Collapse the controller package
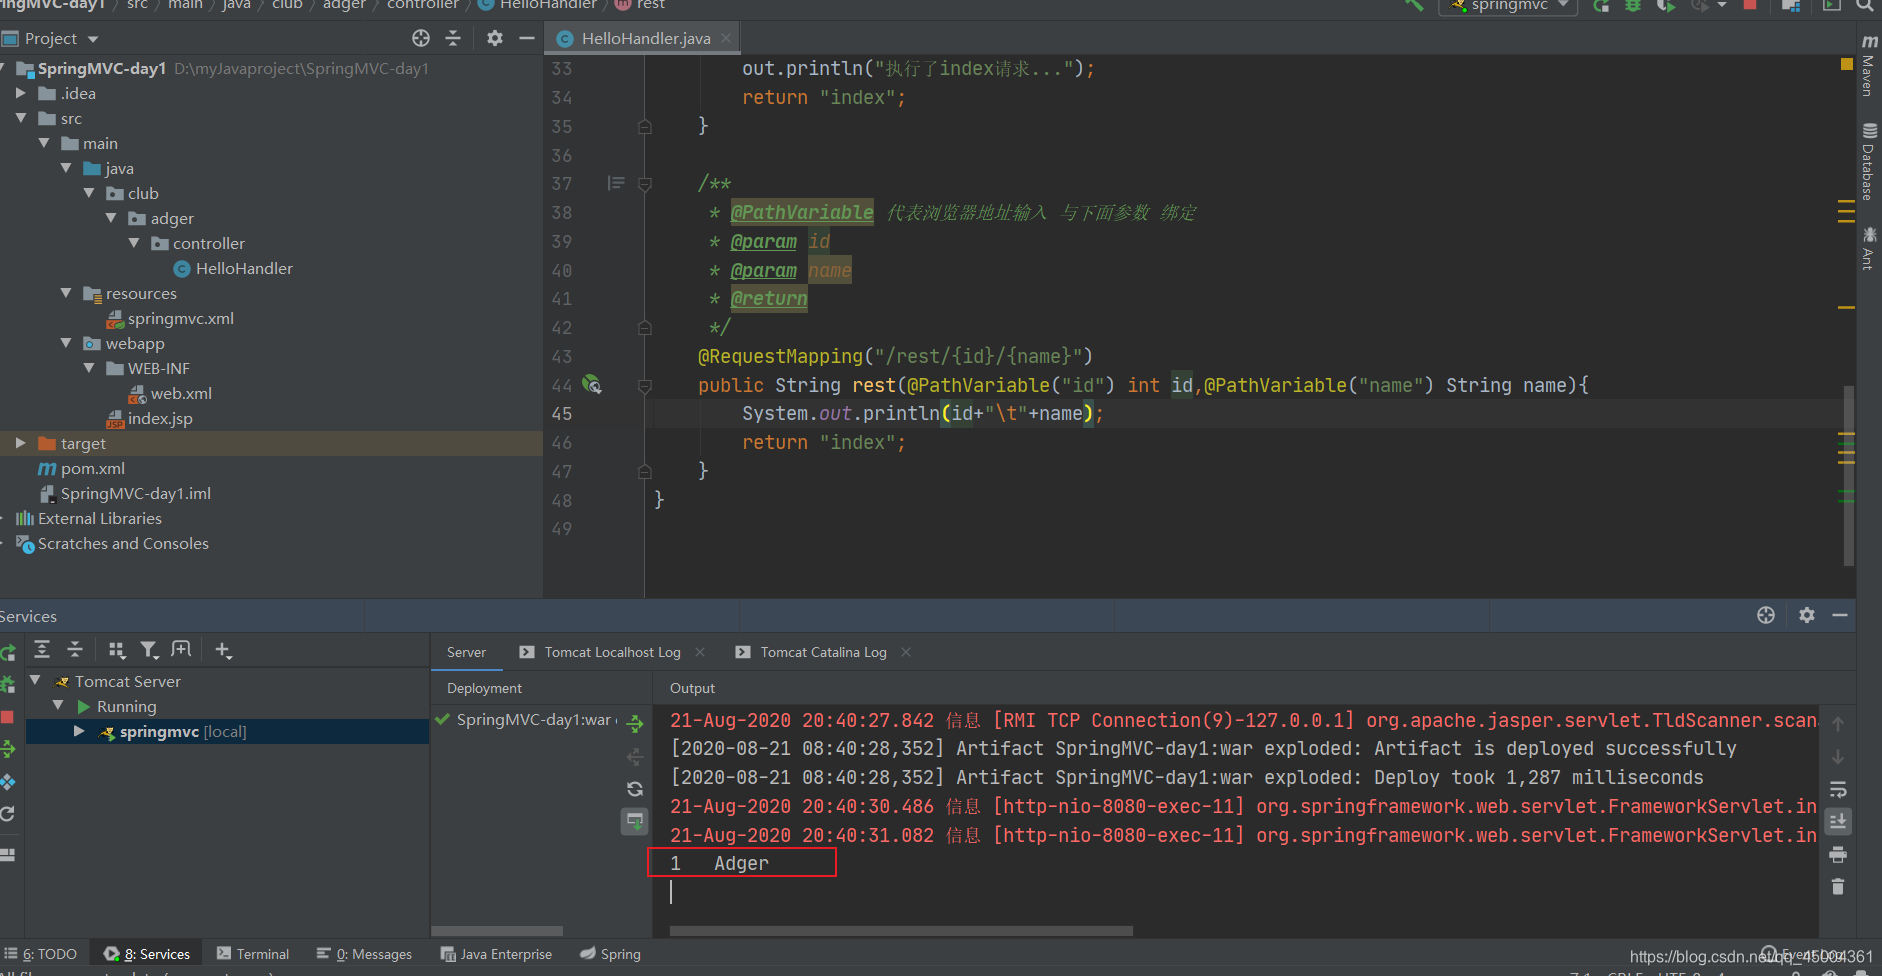 pos(134,243)
